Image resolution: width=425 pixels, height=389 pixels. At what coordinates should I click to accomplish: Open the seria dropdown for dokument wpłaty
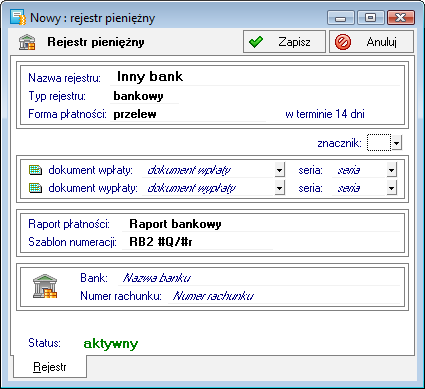click(392, 170)
